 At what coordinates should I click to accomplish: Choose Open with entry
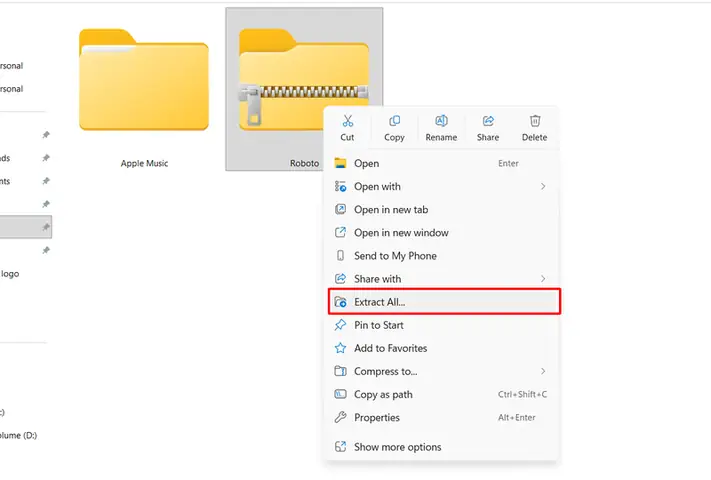tap(443, 186)
